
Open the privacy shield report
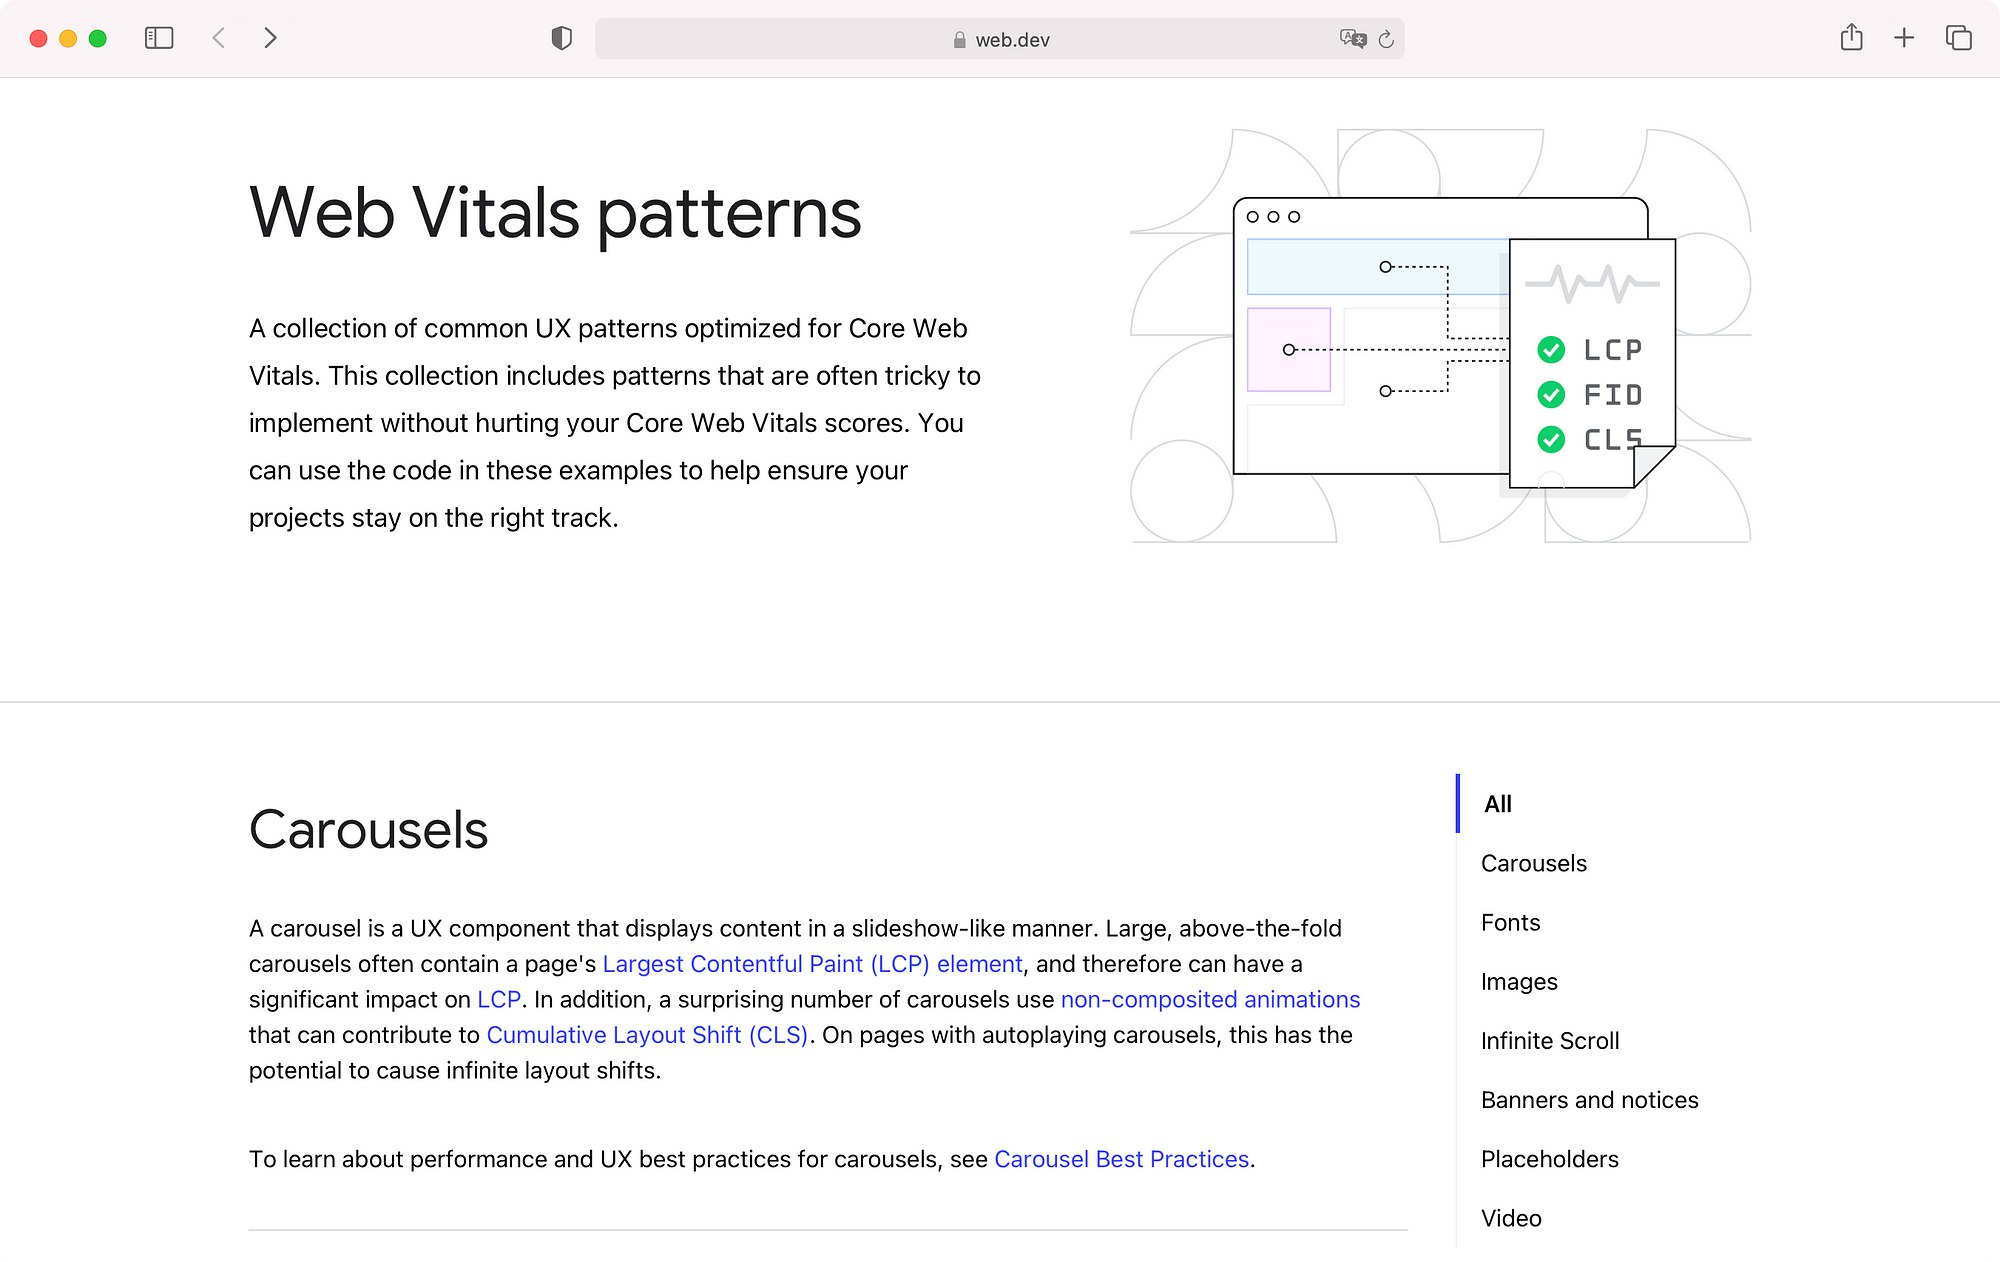tap(562, 38)
